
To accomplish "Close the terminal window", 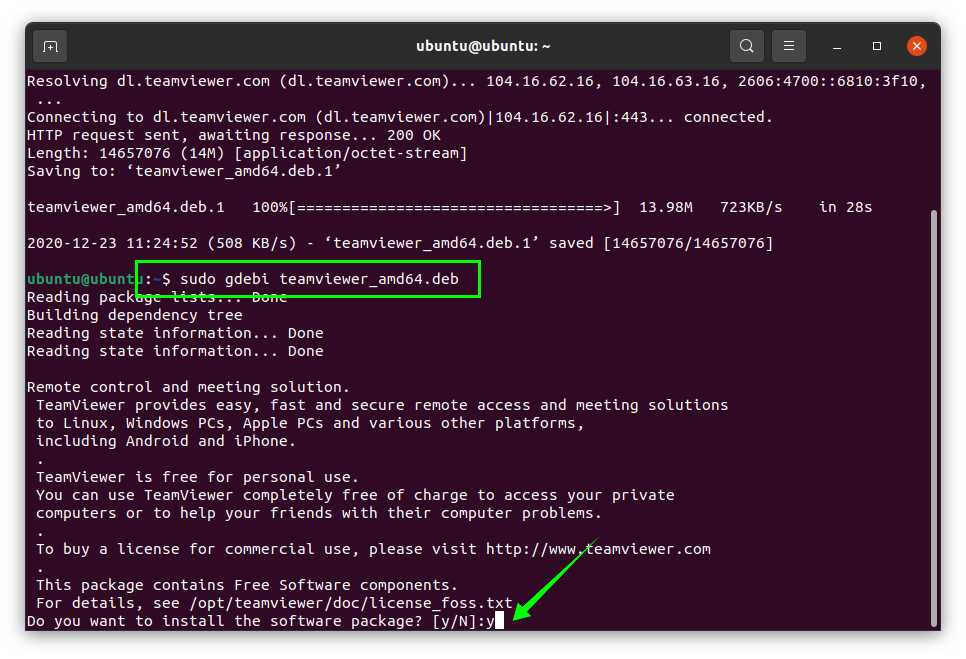I will coord(917,46).
